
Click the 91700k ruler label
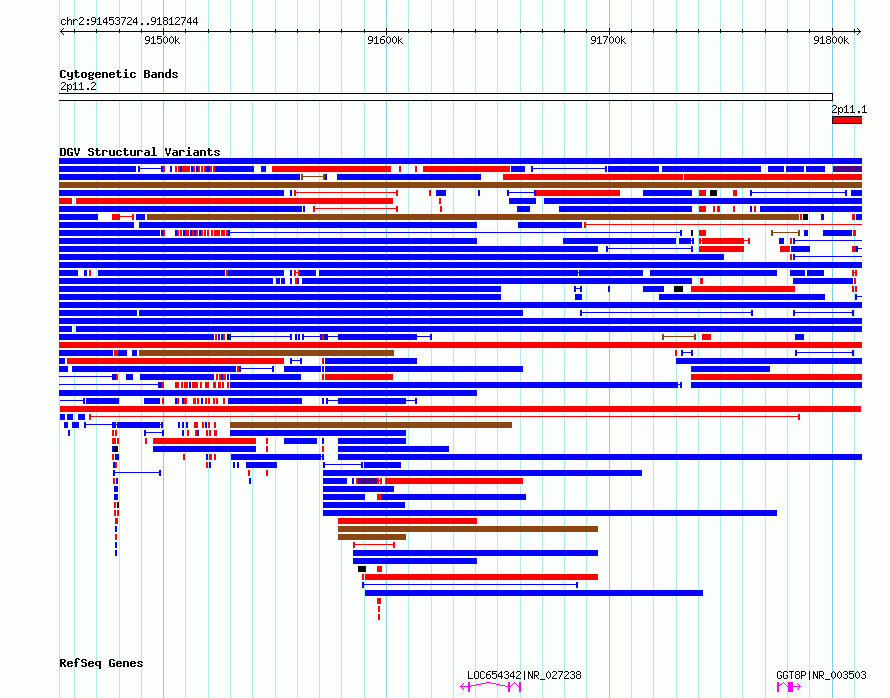608,40
